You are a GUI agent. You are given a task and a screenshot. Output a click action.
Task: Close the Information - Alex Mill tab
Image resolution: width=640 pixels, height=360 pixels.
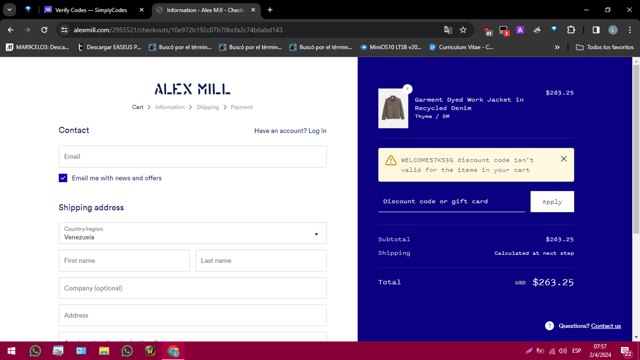pyautogui.click(x=253, y=10)
